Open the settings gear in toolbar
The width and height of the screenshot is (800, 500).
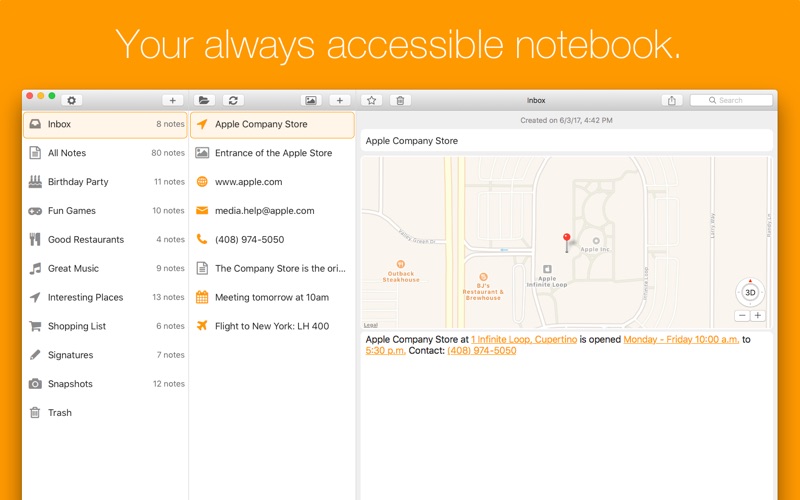click(x=71, y=100)
